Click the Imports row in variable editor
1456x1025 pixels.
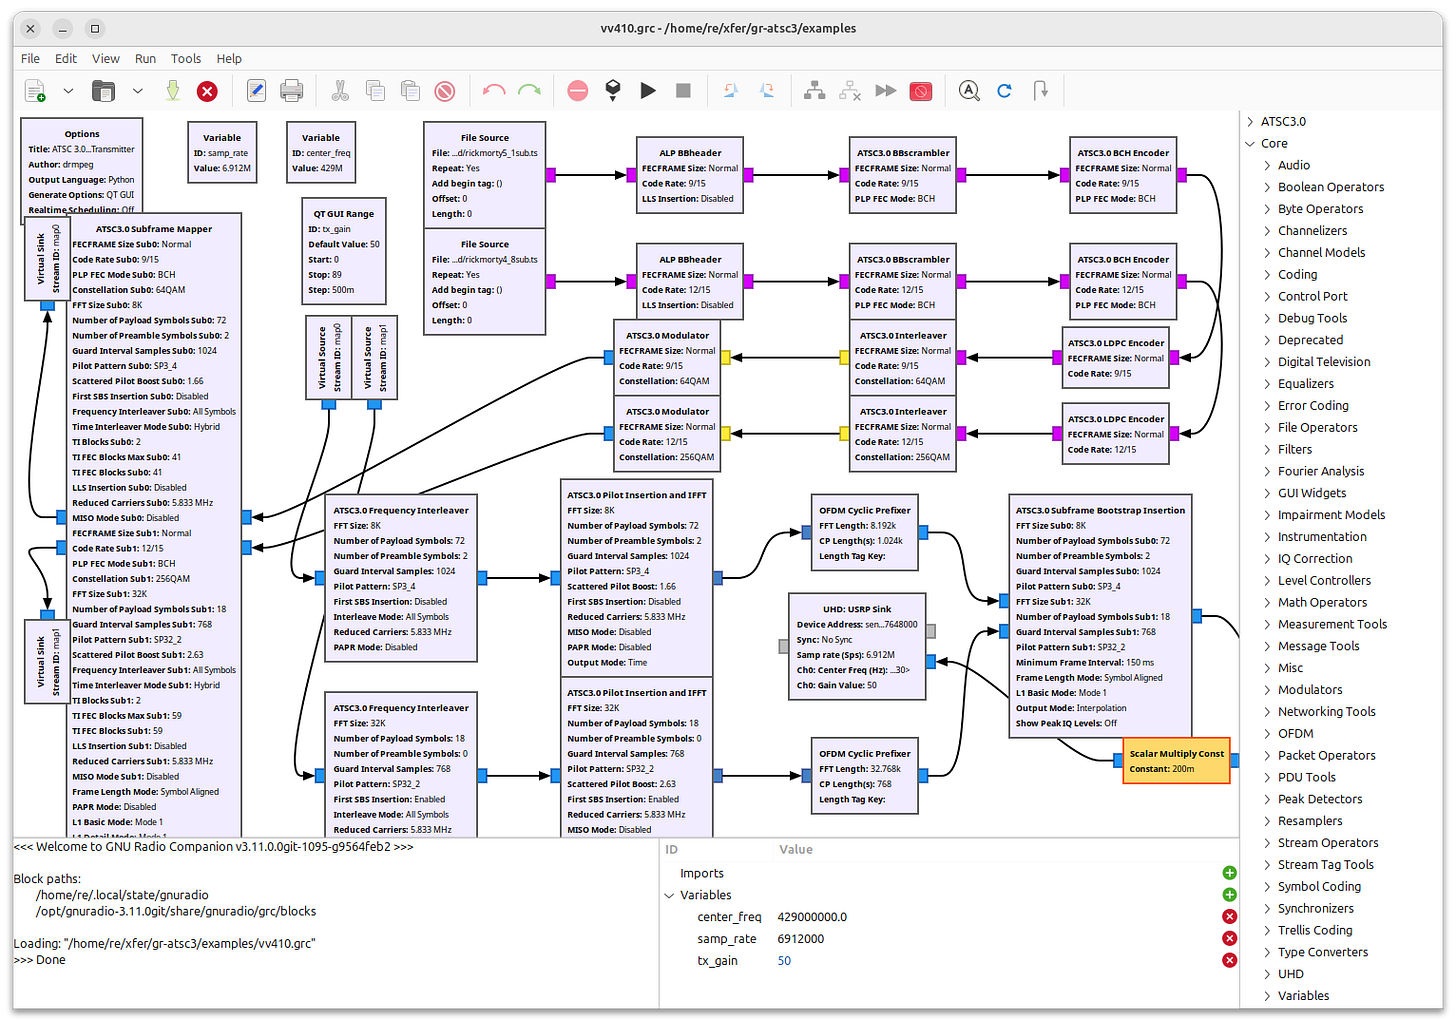[950, 873]
